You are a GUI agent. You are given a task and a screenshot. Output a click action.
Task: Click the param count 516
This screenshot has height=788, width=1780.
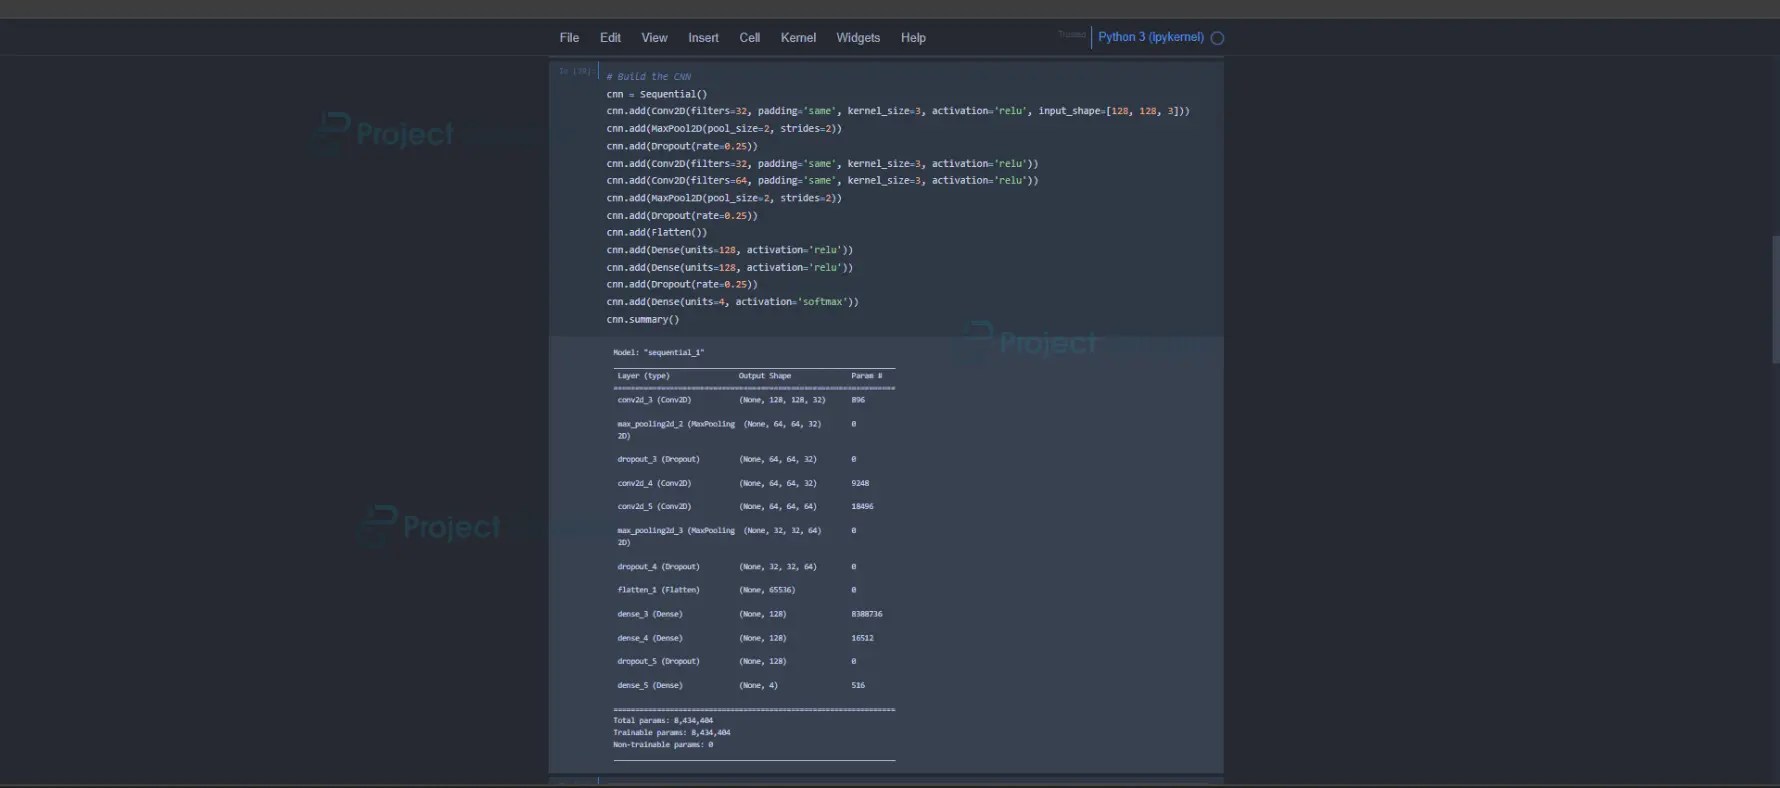pos(858,686)
